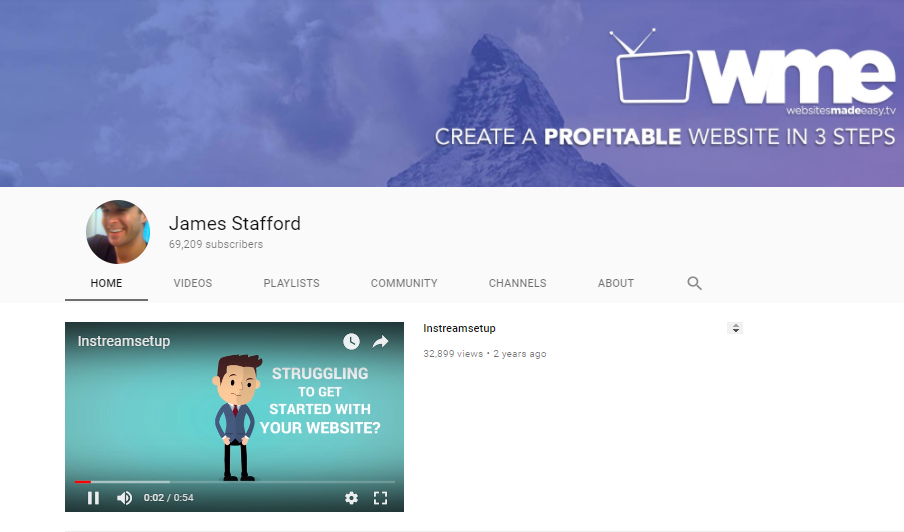Click the James Stafford channel name
The height and width of the screenshot is (532, 904).
tap(235, 223)
